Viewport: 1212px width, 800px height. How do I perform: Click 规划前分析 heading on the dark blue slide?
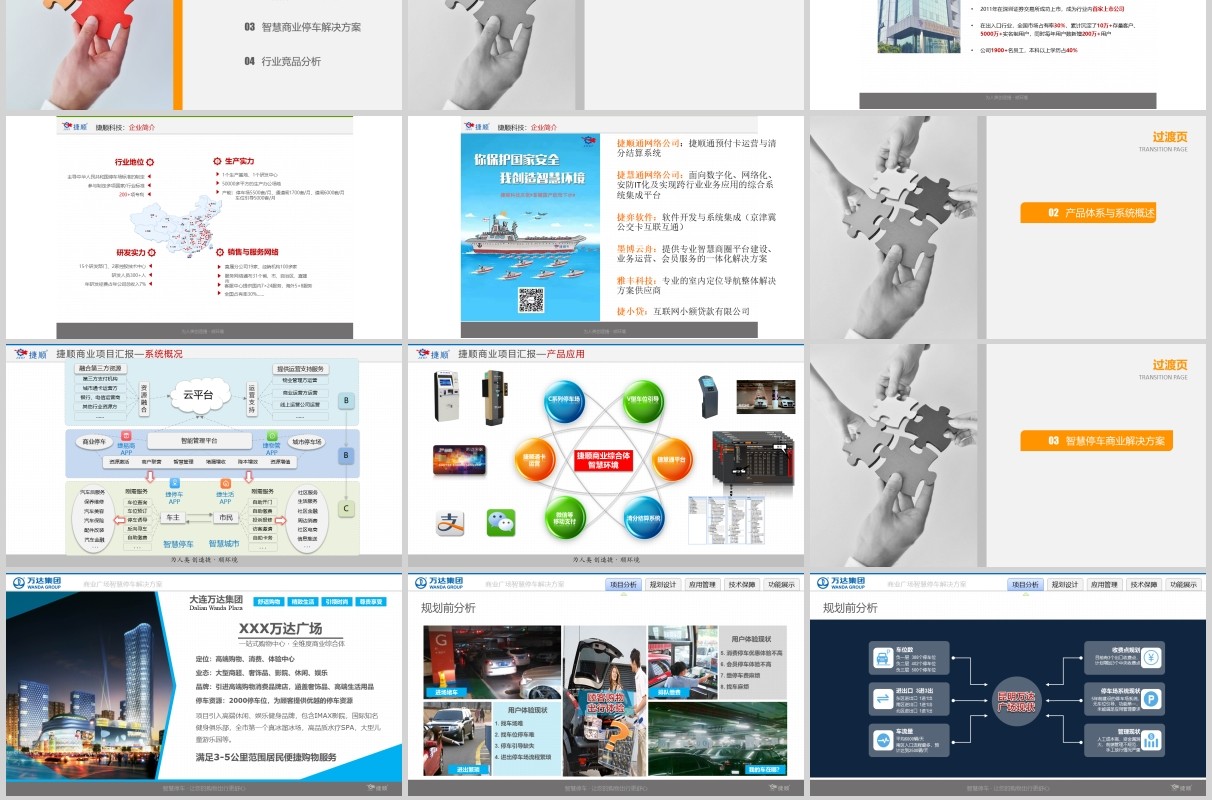(850, 607)
